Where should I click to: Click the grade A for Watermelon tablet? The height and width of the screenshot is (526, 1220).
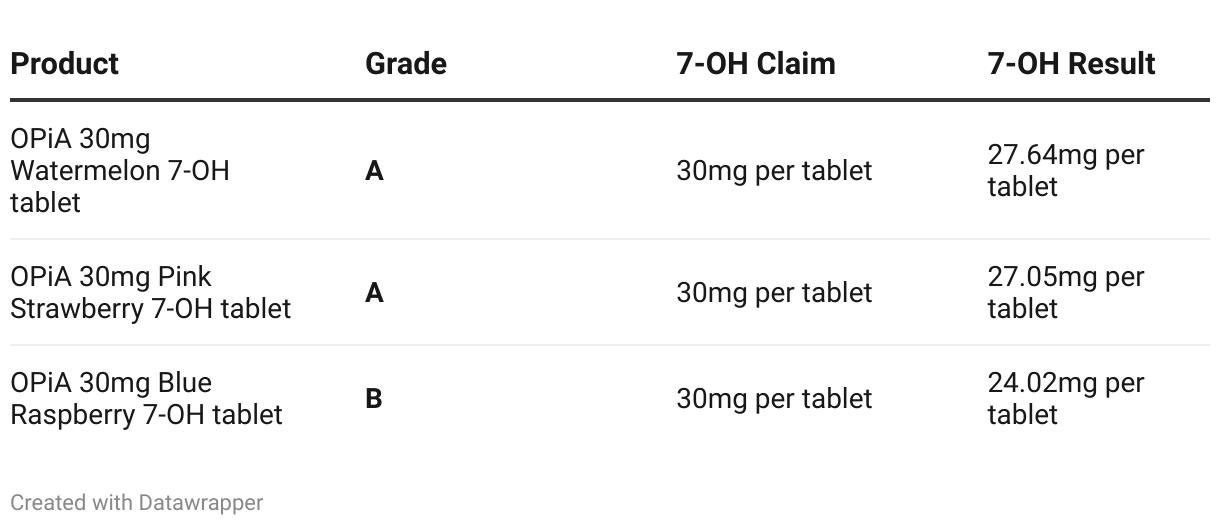(374, 171)
